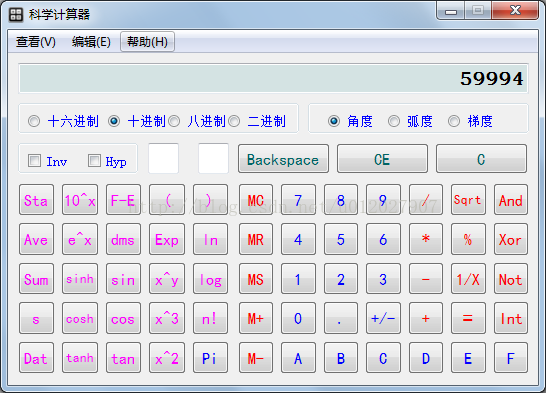The height and width of the screenshot is (393, 546).
Task: Click the close parenthesis button
Action: tap(210, 200)
